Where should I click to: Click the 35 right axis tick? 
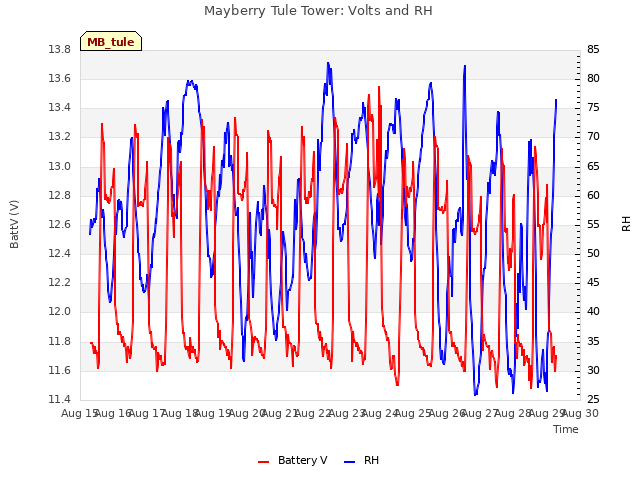593,342
